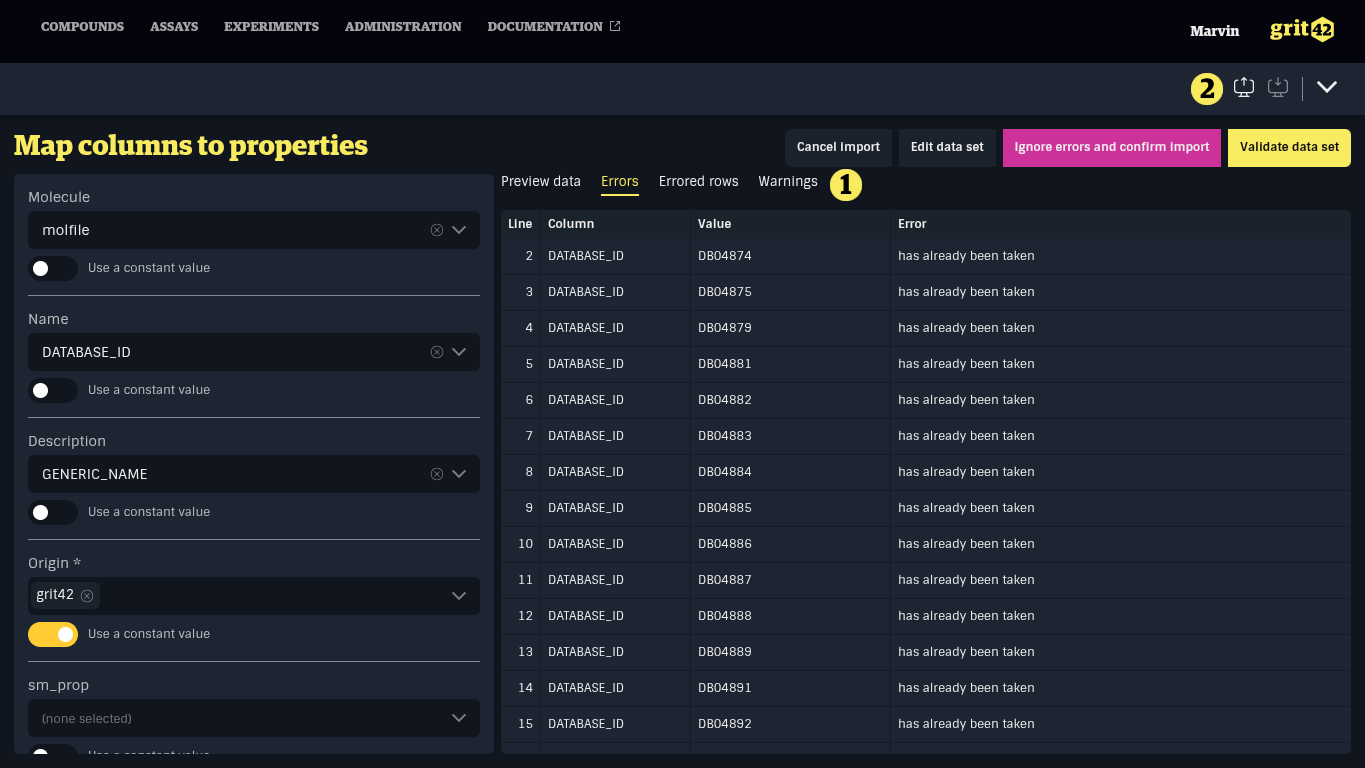
Task: Click the Edit data set button
Action: [x=947, y=147]
